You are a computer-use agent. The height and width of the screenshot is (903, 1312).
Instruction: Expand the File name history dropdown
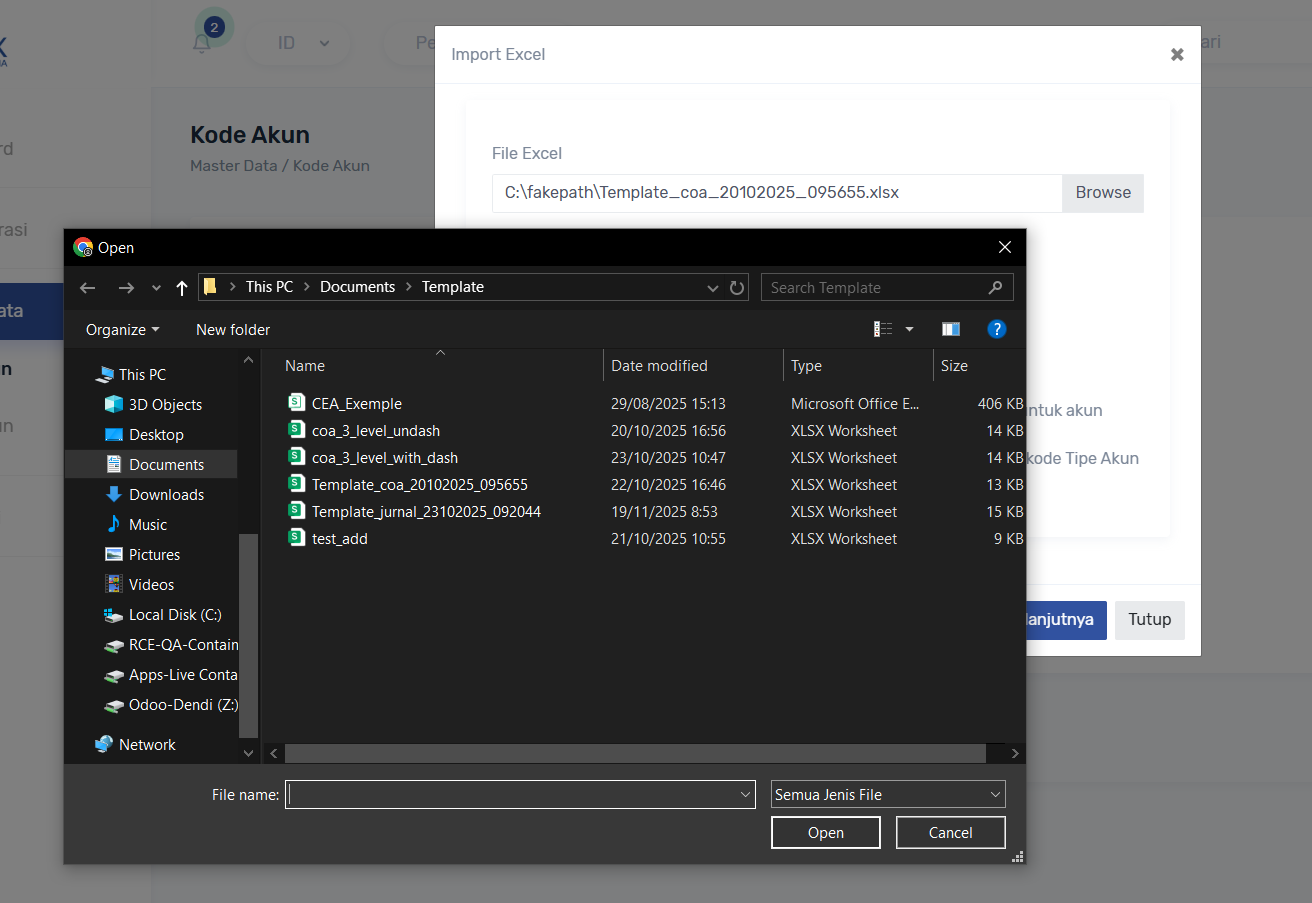pos(745,795)
